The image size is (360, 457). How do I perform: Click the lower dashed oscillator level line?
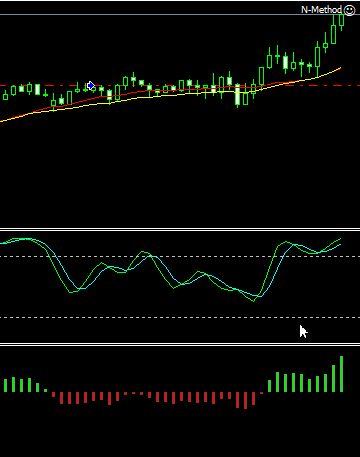tap(180, 317)
